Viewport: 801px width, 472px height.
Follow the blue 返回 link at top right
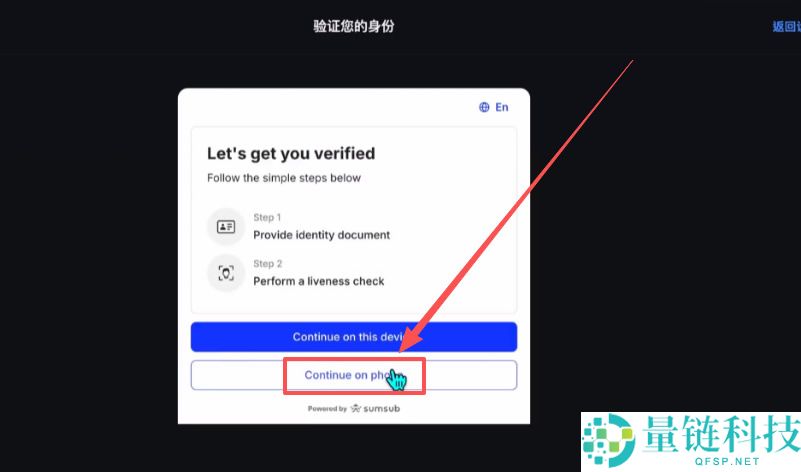coord(786,26)
